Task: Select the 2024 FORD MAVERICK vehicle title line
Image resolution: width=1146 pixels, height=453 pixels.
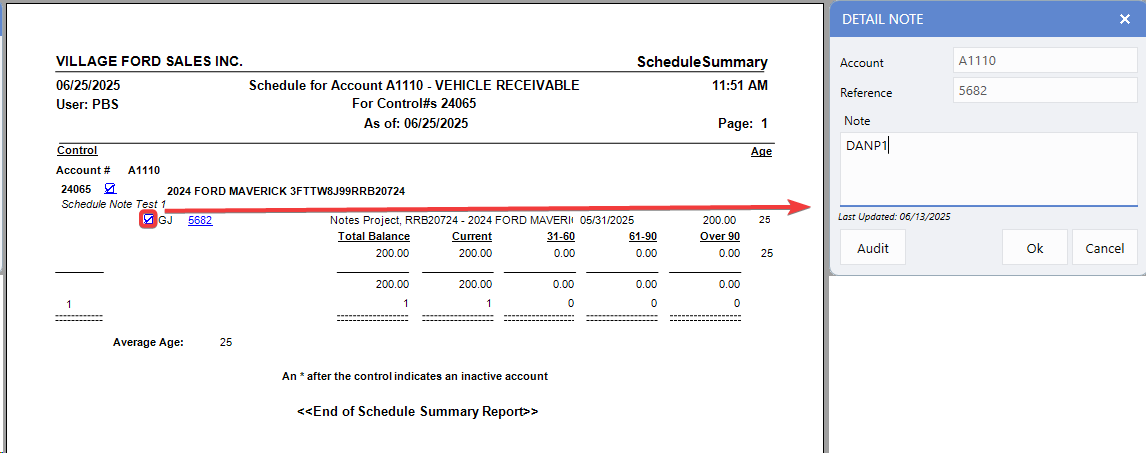Action: (x=285, y=191)
